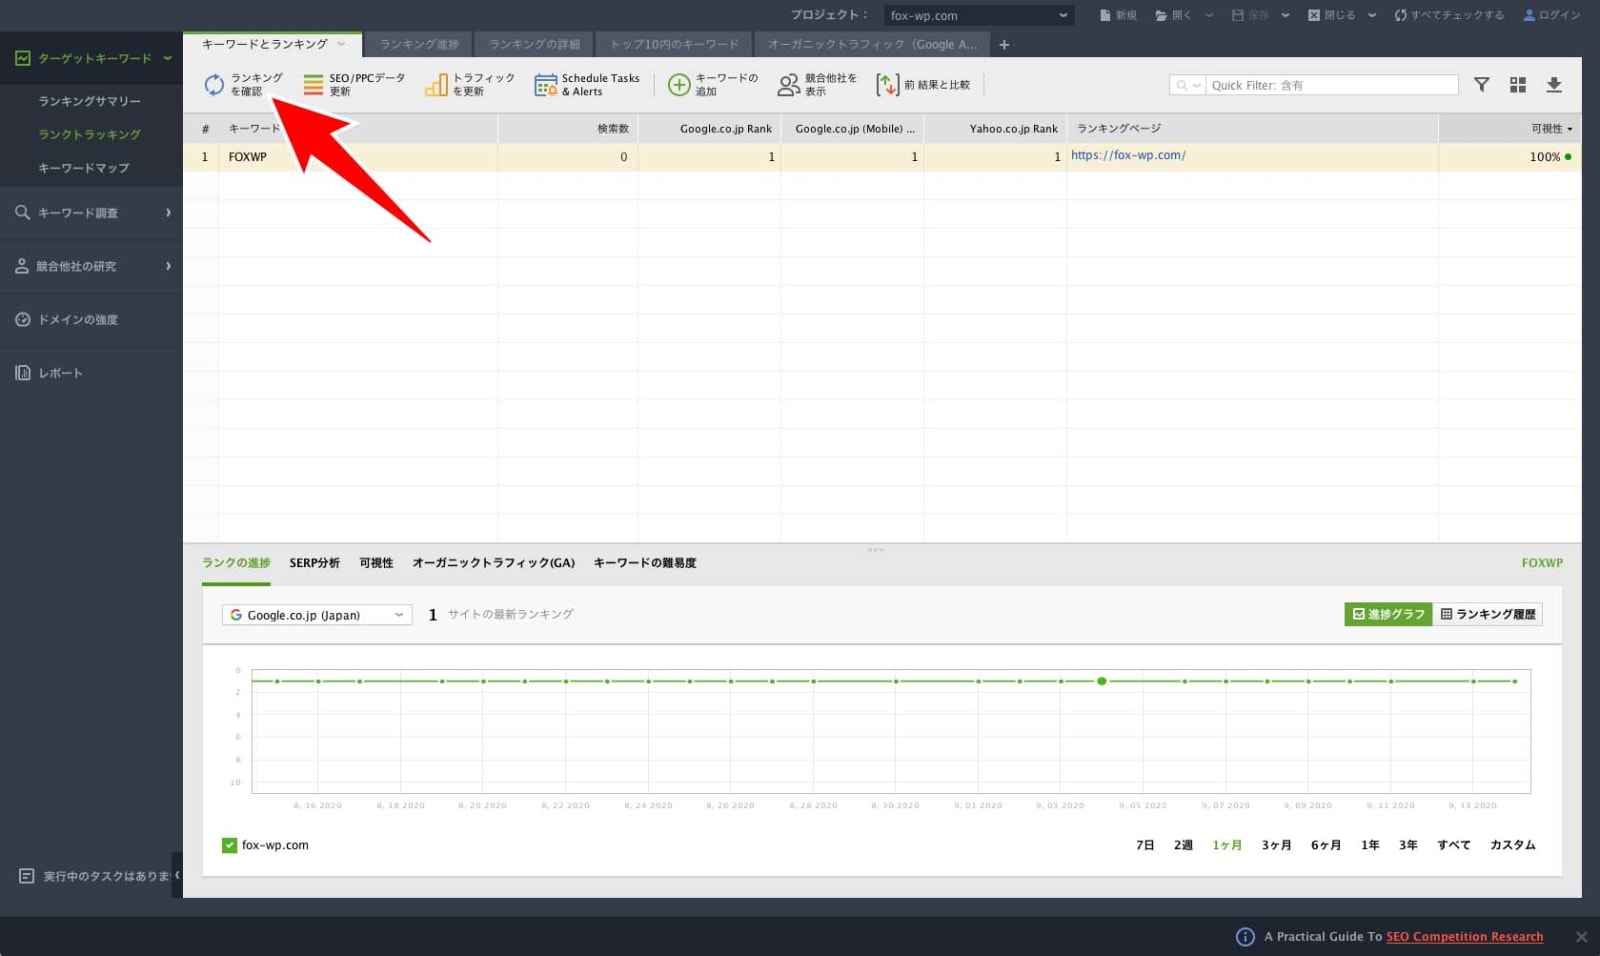The image size is (1600, 956).
Task: Select the 1ヶ月 time range
Action: point(1227,845)
